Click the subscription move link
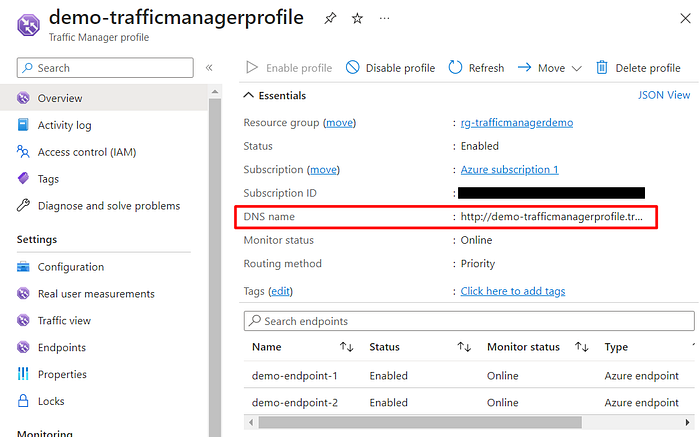This screenshot has height=437, width=700. click(323, 170)
